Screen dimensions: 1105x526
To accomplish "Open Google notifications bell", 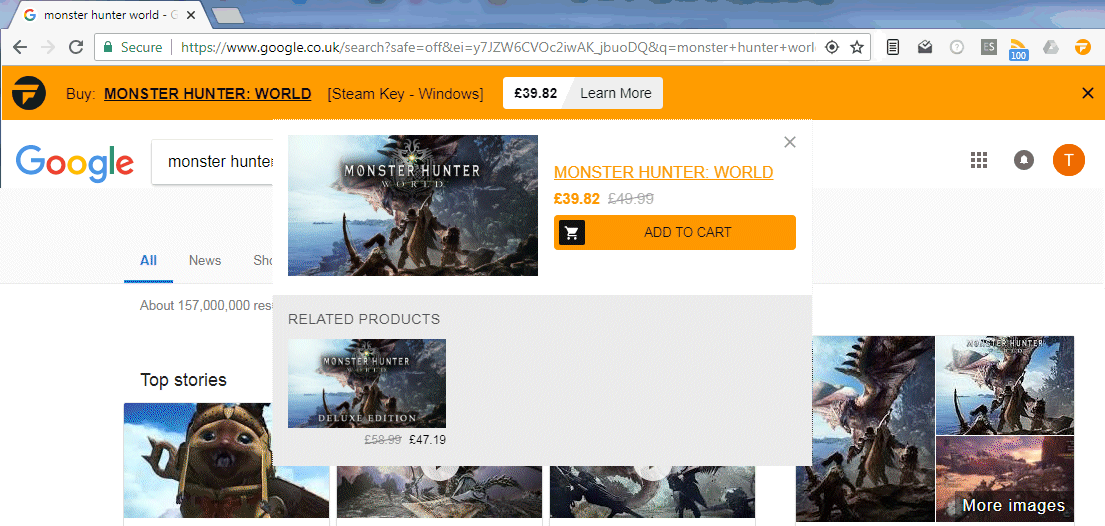I will coord(1024,160).
